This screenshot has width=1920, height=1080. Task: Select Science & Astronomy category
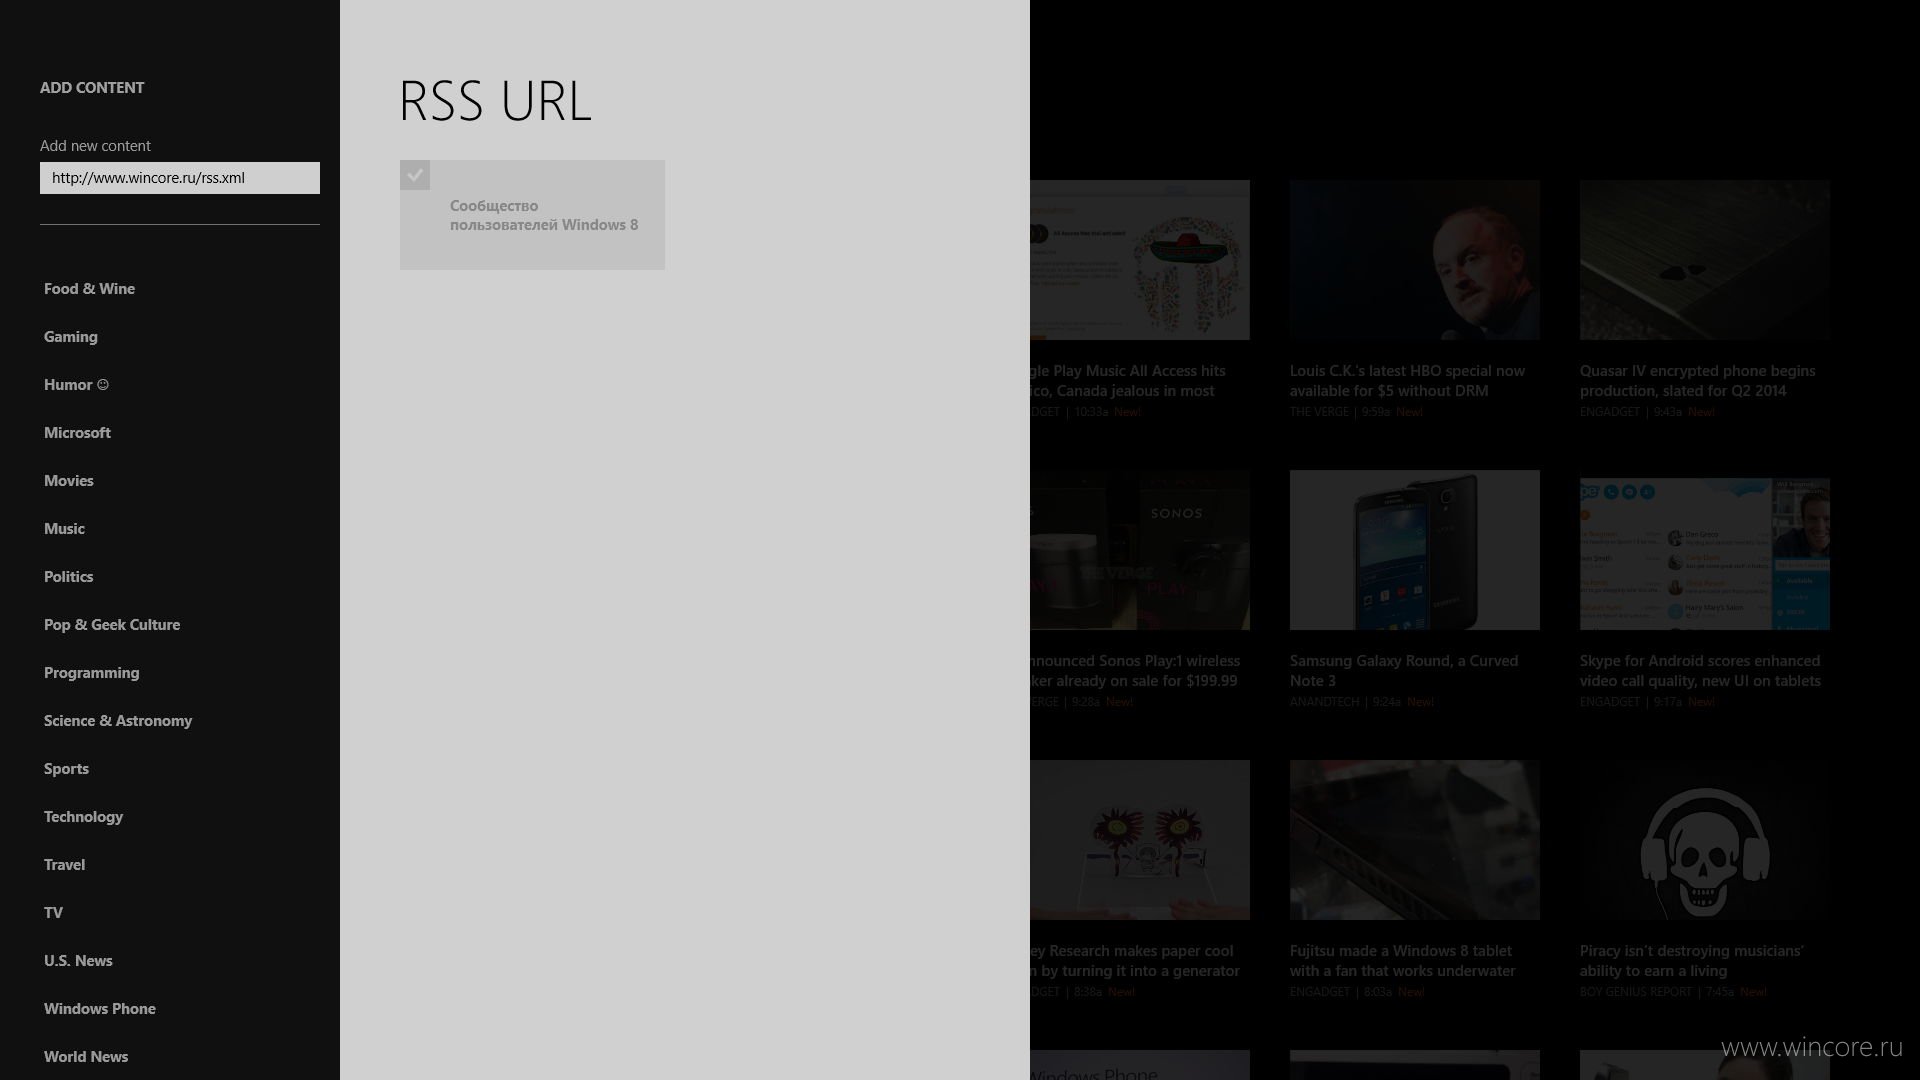pyautogui.click(x=118, y=721)
